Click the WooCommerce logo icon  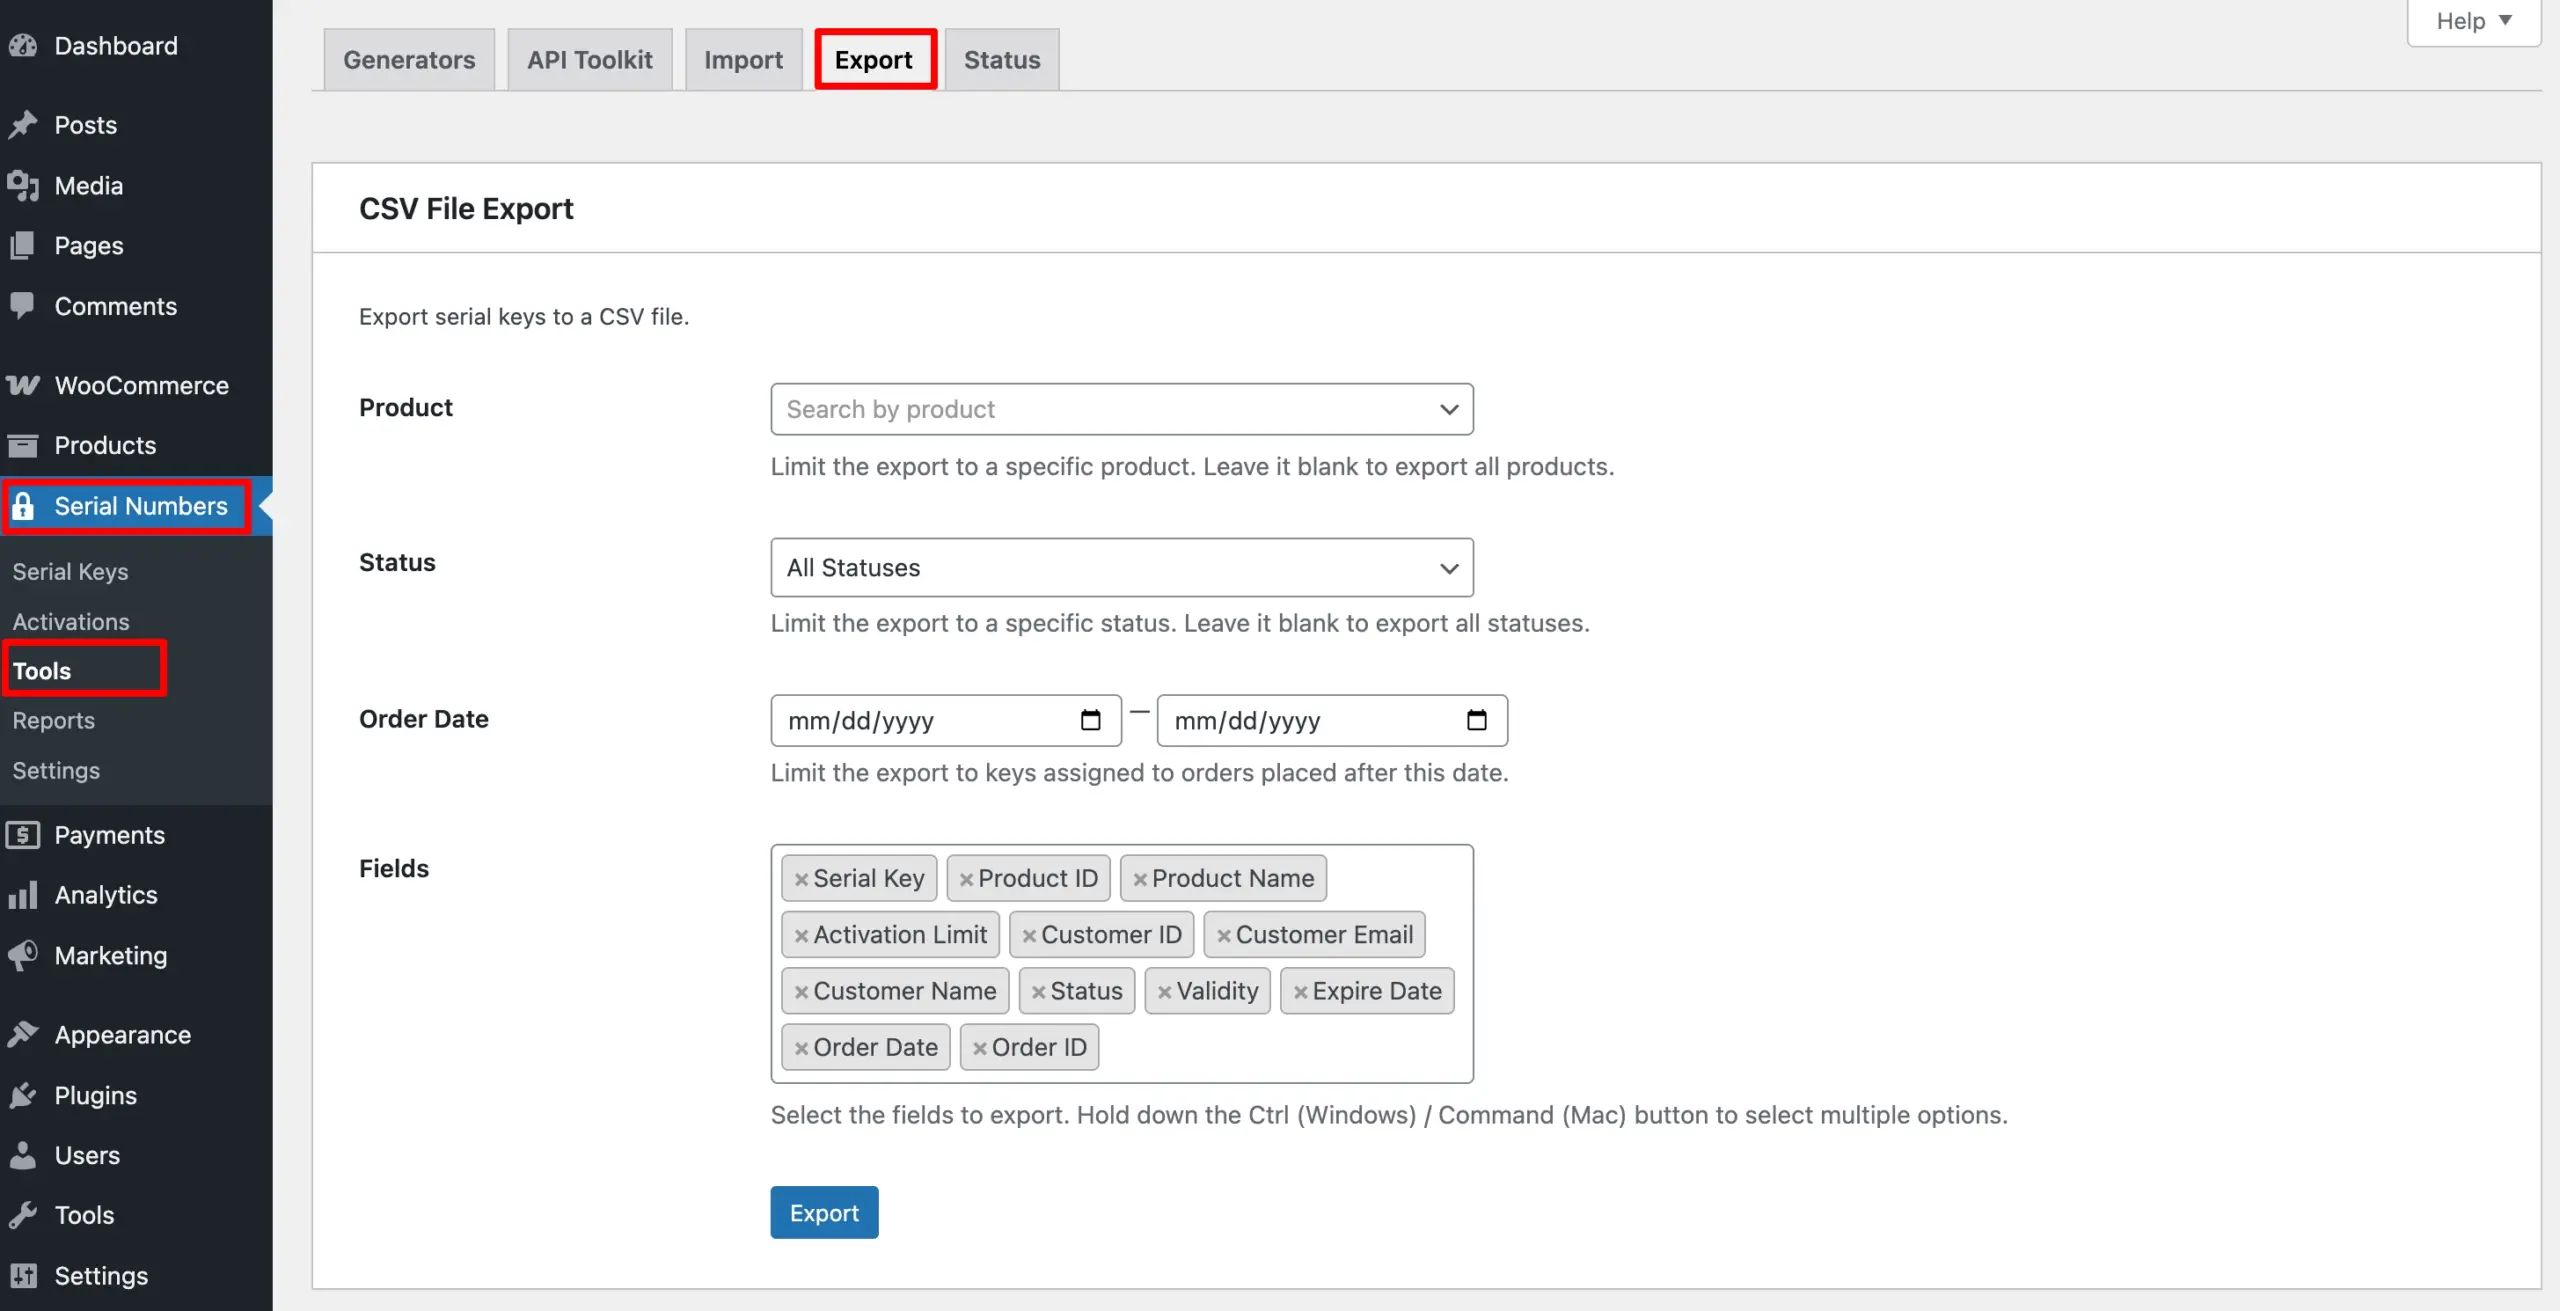23,385
